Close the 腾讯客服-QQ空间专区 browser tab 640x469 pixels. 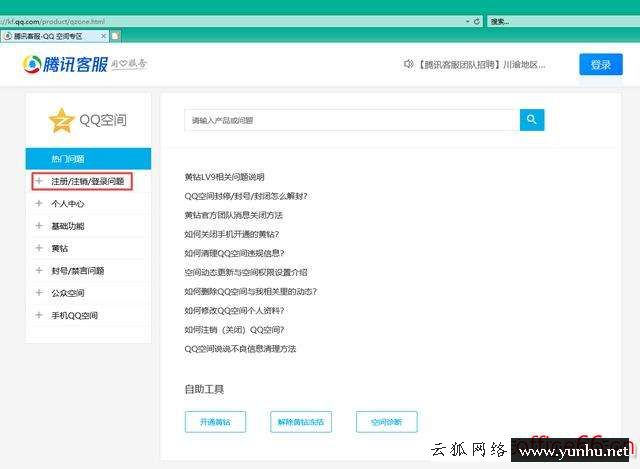103,36
